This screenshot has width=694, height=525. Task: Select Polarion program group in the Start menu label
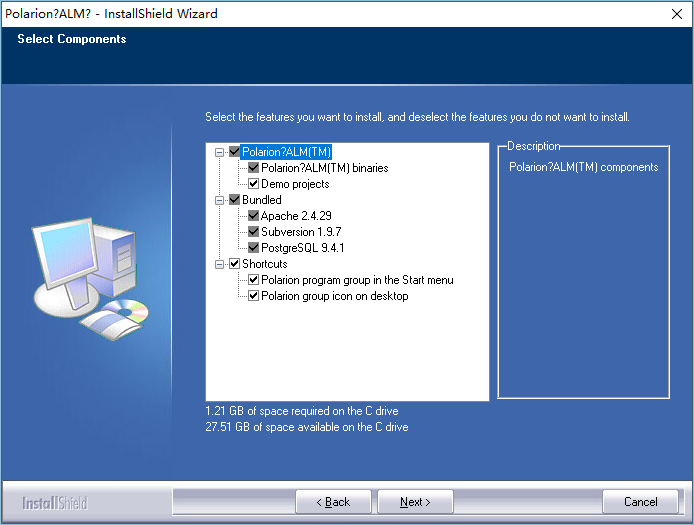pos(357,280)
